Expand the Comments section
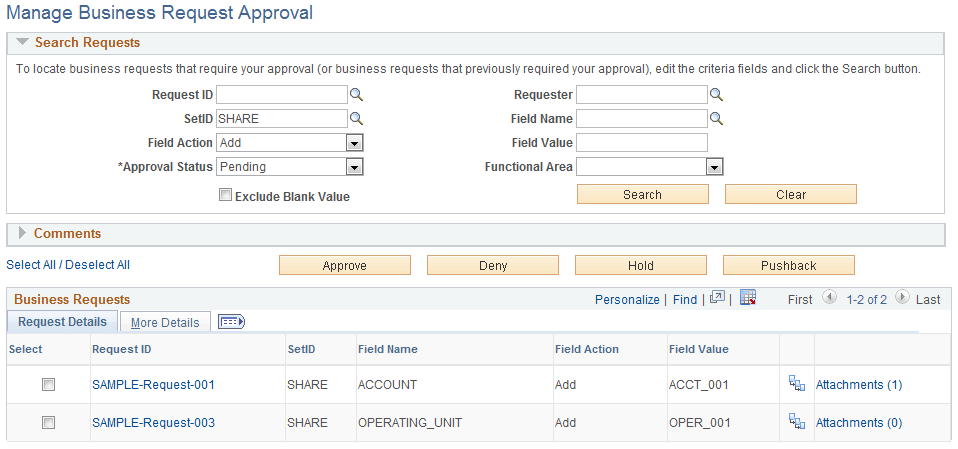Screen dimensions: 958x449 [x=23, y=233]
